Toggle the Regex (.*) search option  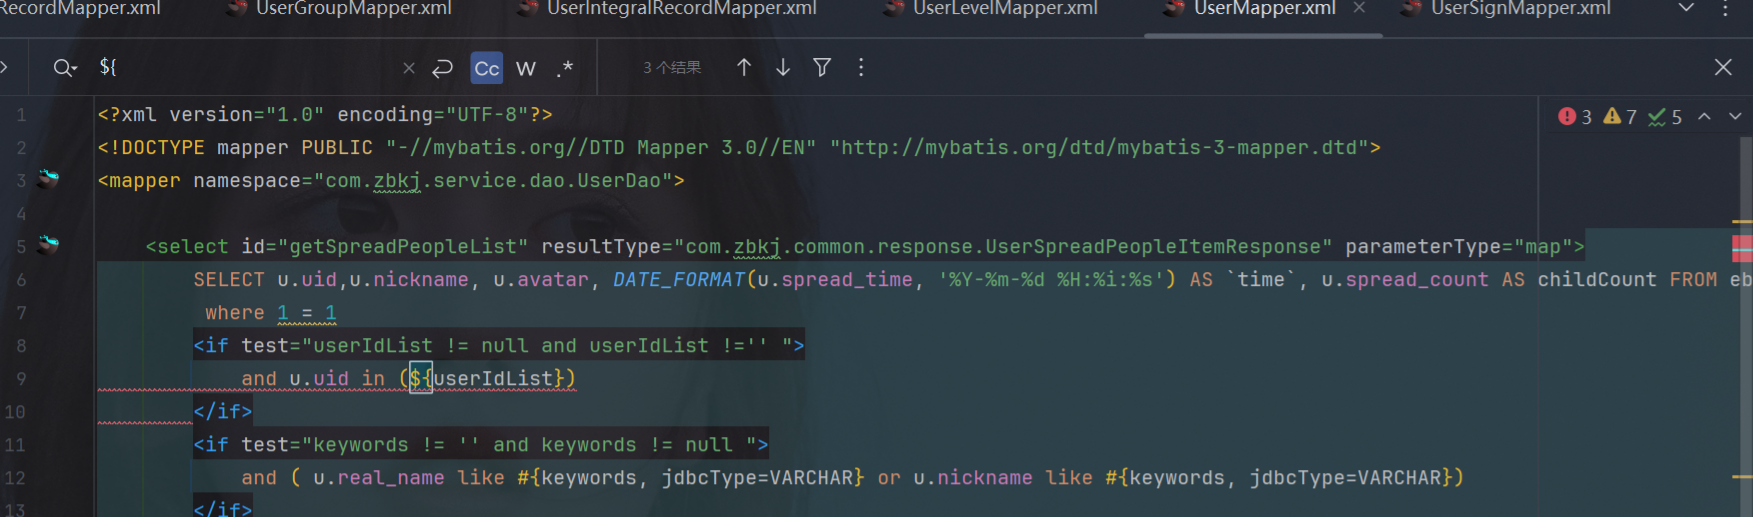565,68
